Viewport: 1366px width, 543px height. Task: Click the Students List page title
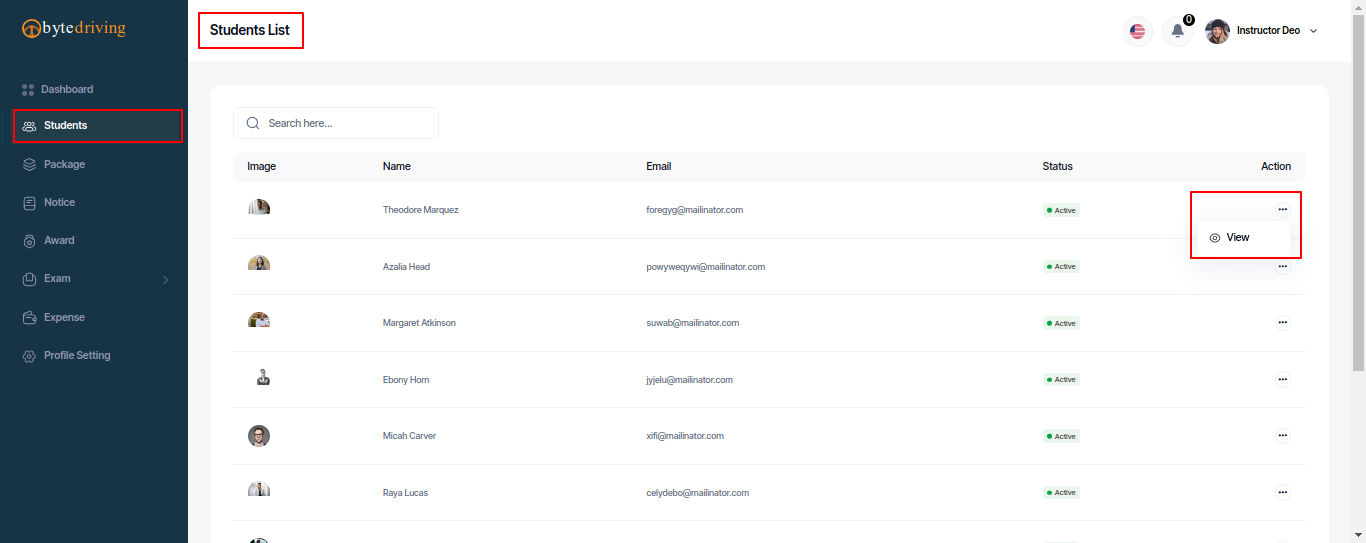[x=250, y=30]
